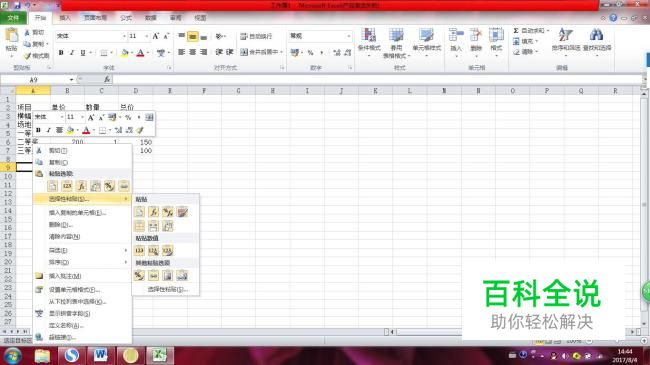The height and width of the screenshot is (365, 650).
Task: Toggle Italic on the mini toolbar
Action: (x=49, y=130)
